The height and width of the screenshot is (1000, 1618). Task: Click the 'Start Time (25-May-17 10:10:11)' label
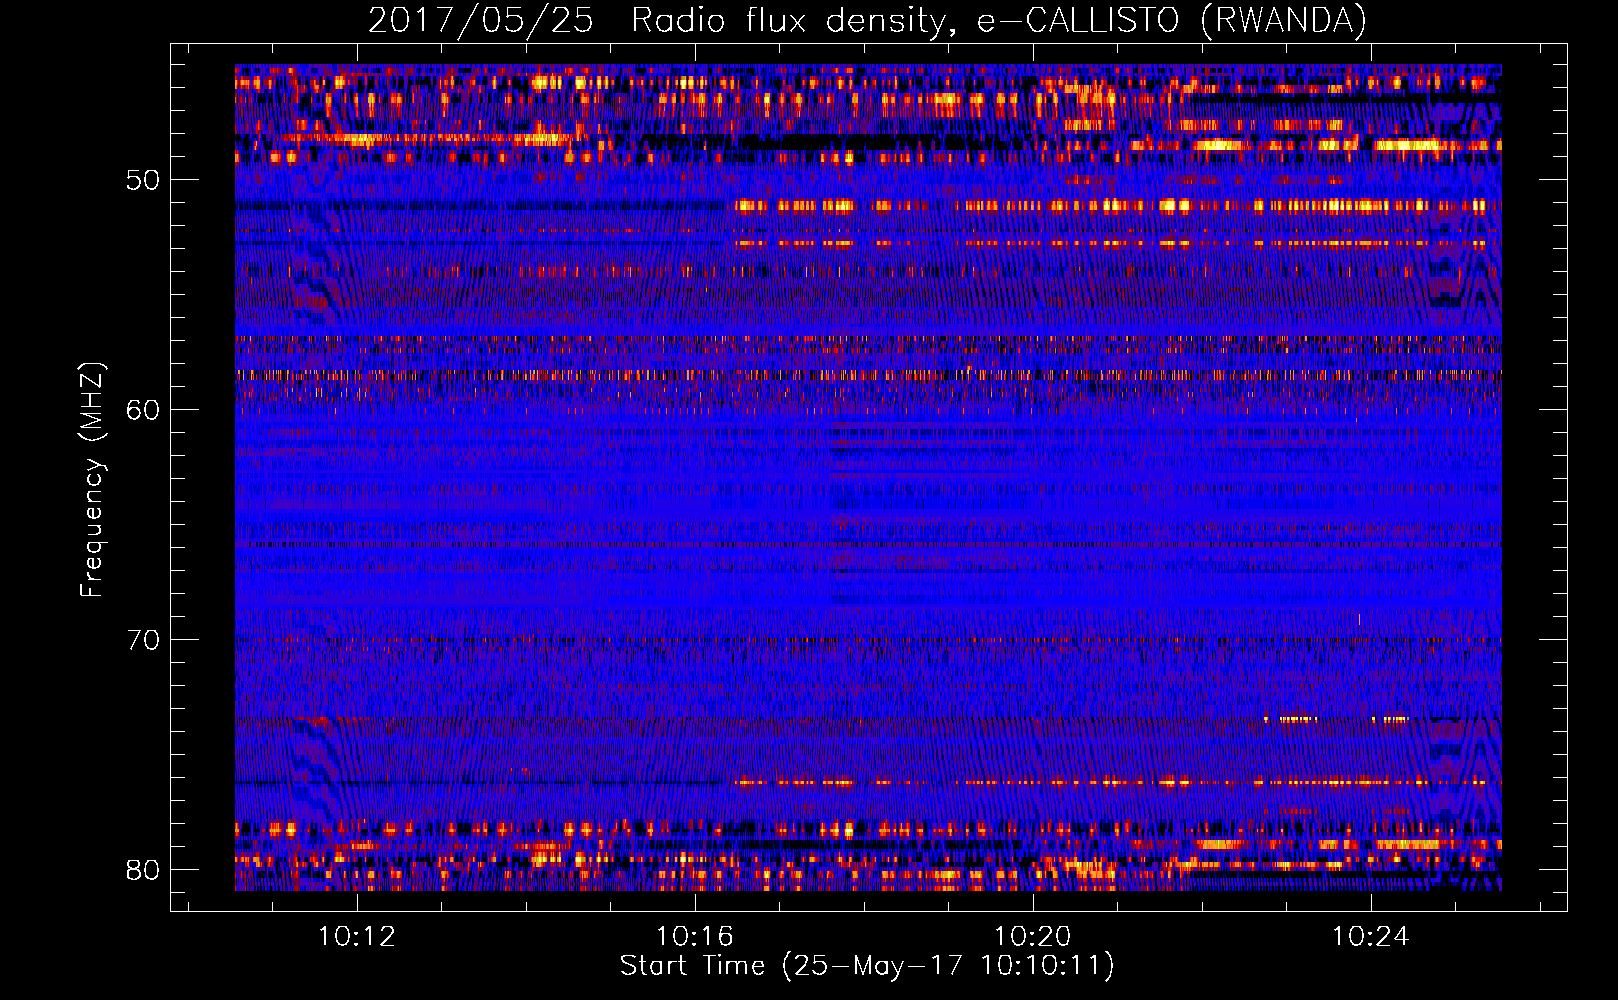[867, 966]
